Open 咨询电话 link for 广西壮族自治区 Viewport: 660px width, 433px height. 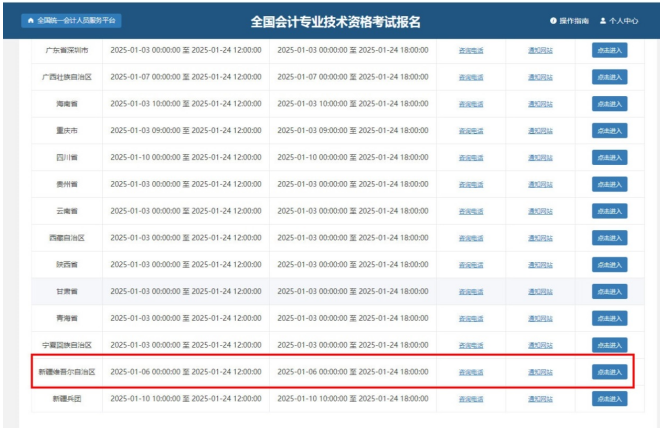[470, 77]
